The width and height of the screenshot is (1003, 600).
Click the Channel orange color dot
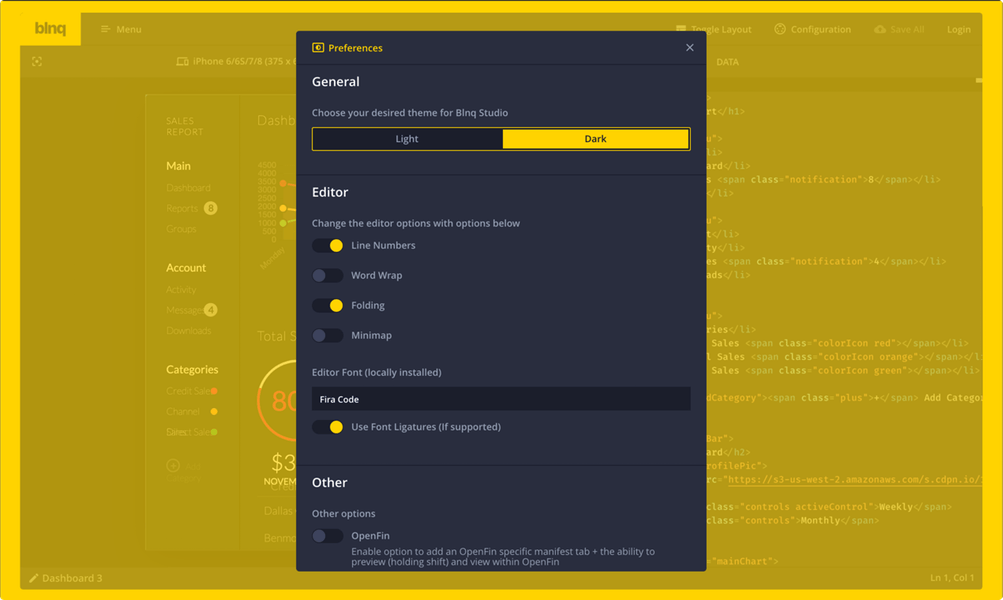coord(214,411)
